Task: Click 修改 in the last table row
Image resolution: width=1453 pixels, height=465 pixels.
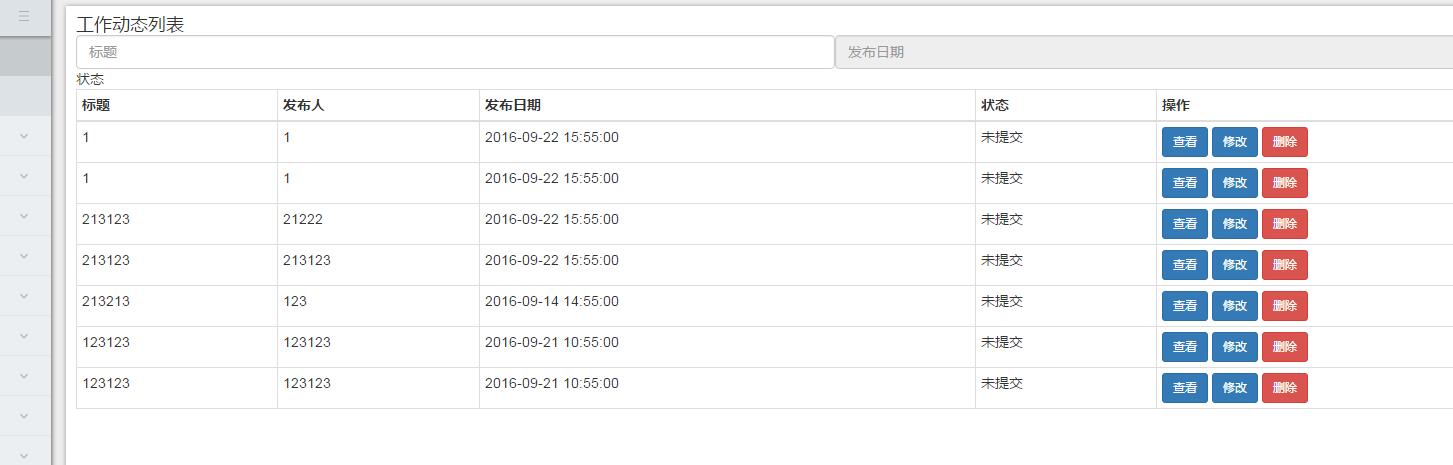Action: coord(1235,388)
